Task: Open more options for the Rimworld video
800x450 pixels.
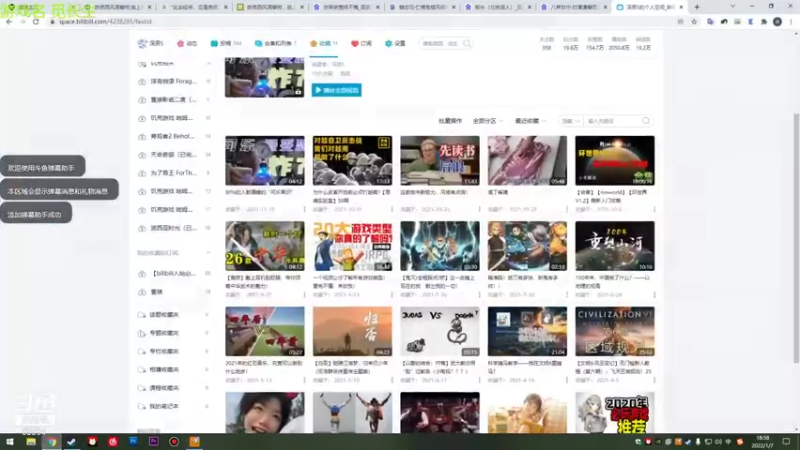Action: coord(654,209)
